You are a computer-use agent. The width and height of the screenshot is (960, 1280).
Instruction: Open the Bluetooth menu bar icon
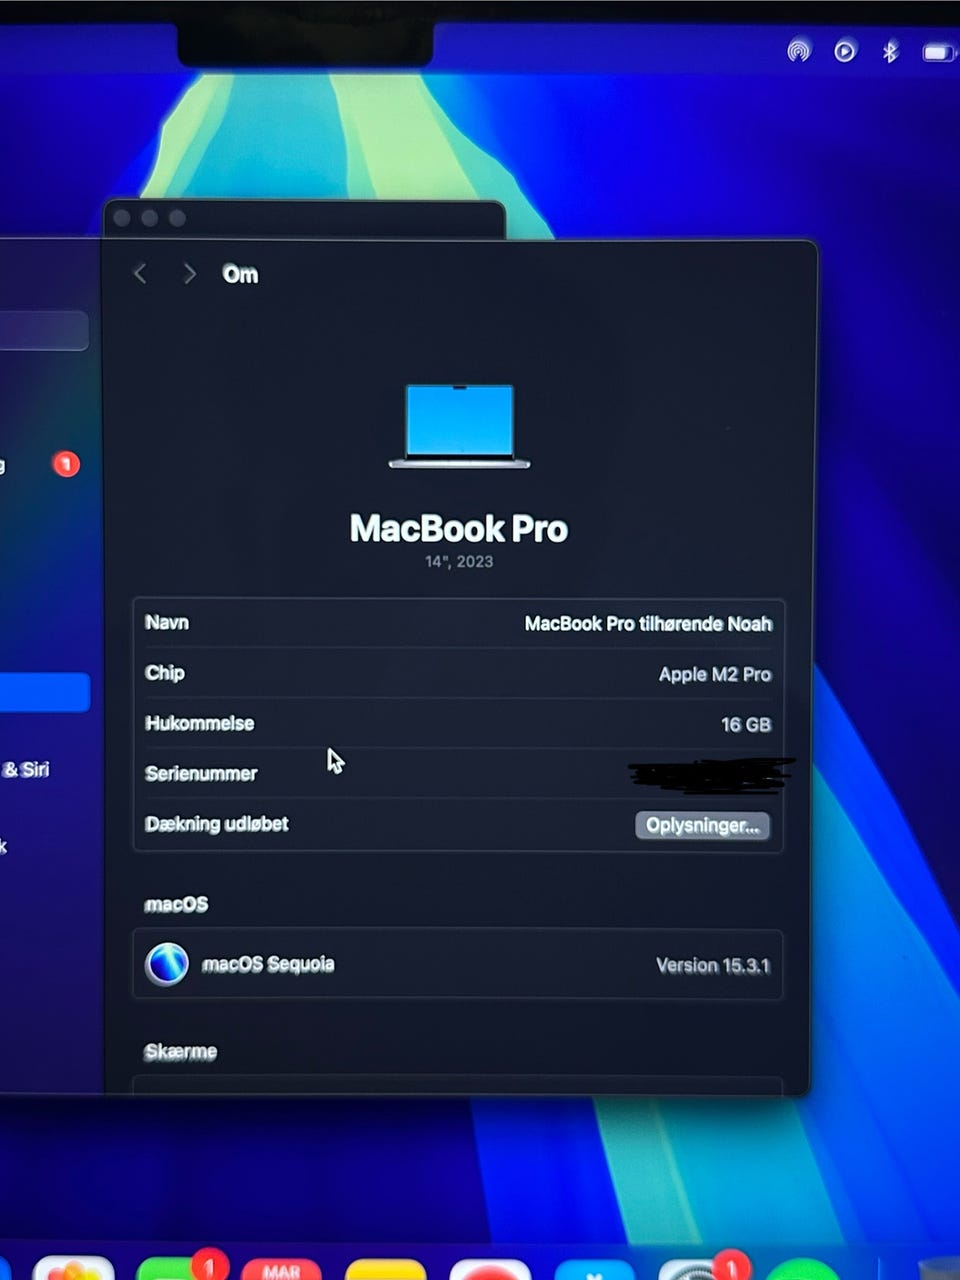pyautogui.click(x=890, y=50)
